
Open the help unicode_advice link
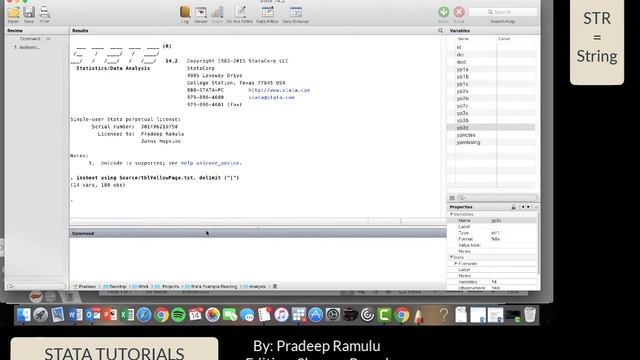(x=211, y=163)
